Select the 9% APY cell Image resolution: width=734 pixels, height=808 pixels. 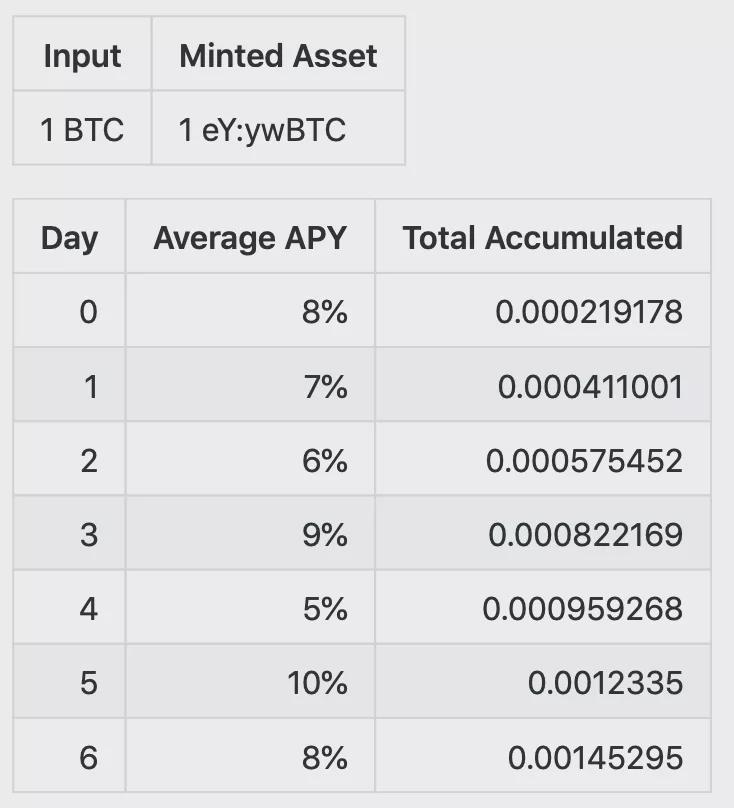click(250, 533)
